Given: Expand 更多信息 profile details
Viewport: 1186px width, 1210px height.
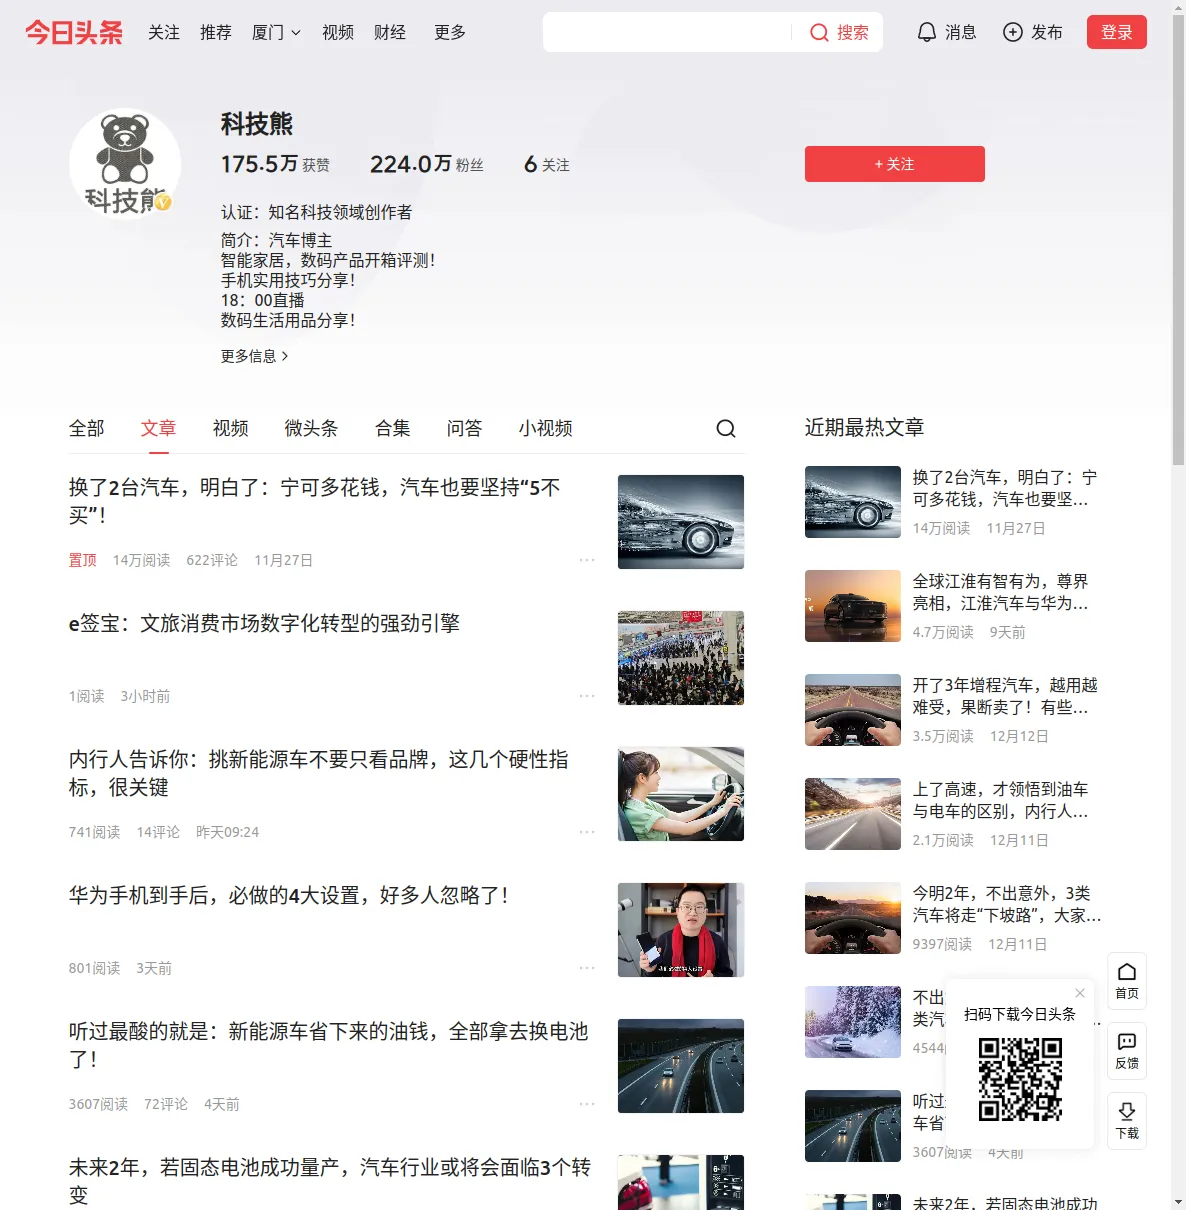Looking at the screenshot, I should point(255,356).
